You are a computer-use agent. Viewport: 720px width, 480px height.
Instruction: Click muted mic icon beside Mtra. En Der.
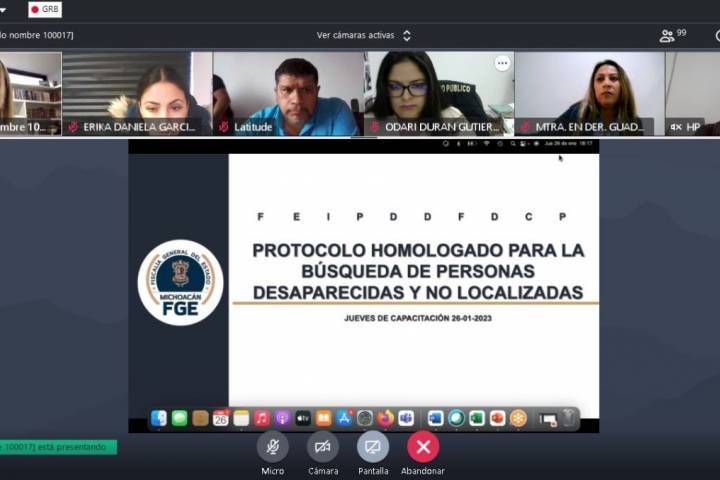(x=524, y=127)
